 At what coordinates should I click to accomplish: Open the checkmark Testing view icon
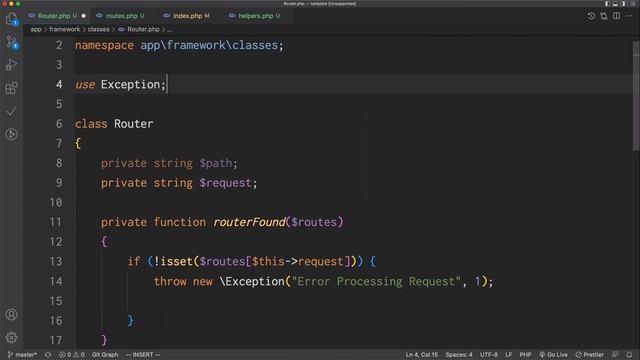[11, 111]
